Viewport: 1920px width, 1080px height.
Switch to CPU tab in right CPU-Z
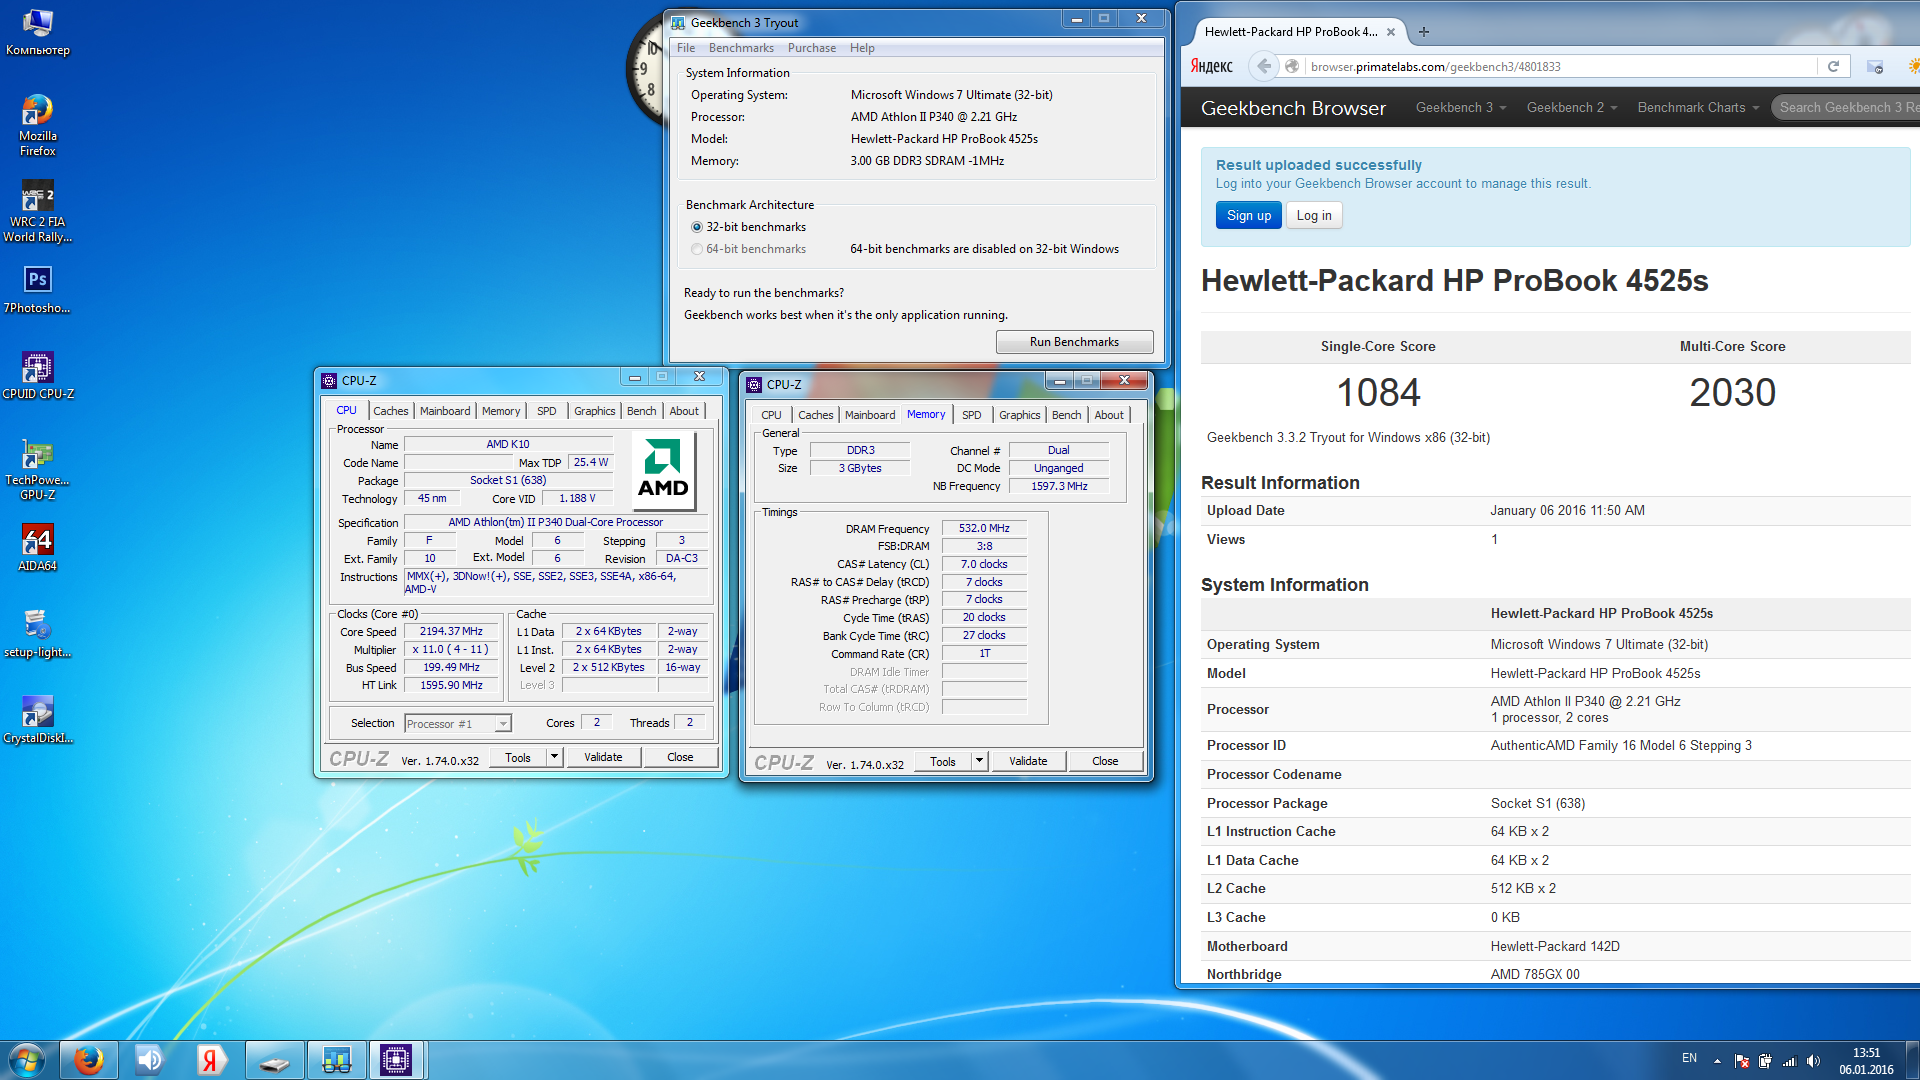point(771,415)
